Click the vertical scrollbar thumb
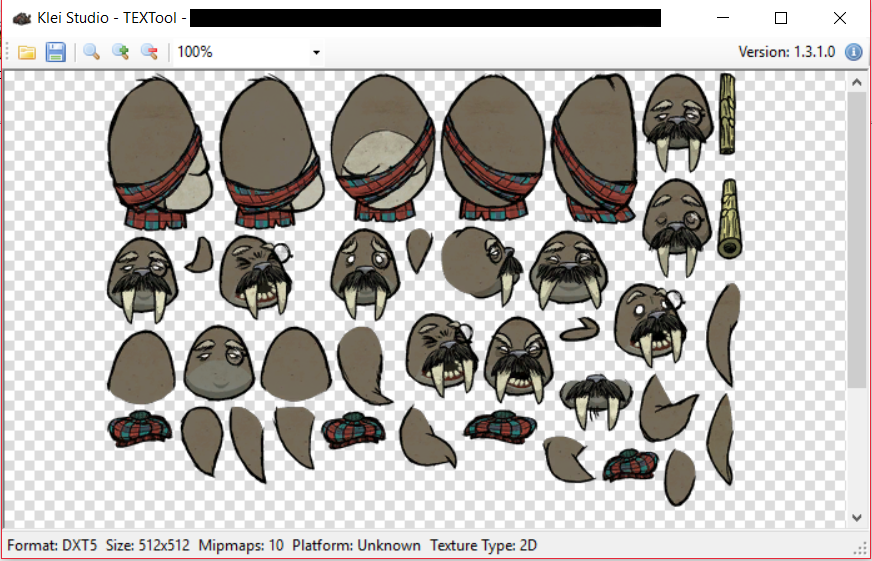Viewport: 872px width, 561px height. [856, 240]
